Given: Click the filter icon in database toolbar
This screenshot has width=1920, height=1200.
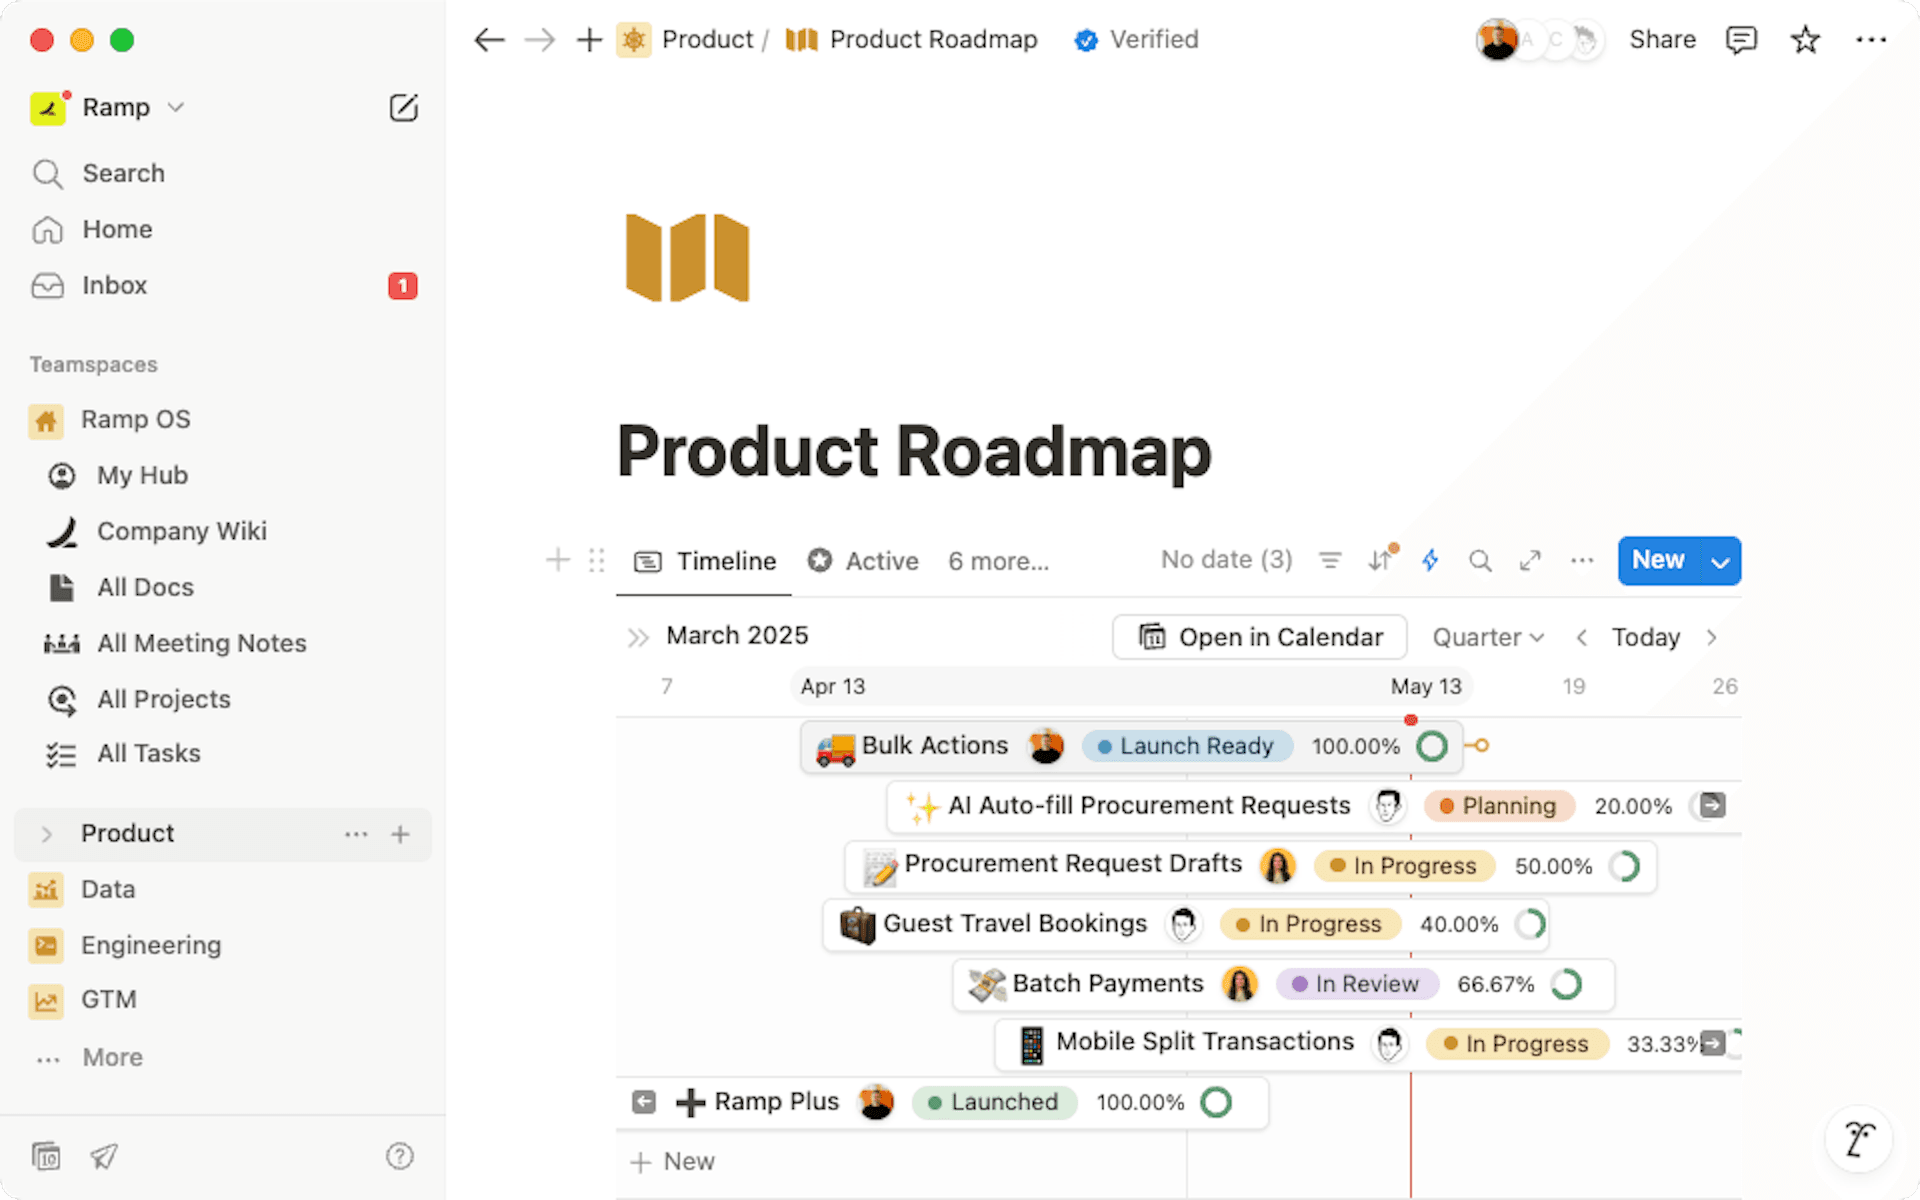Looking at the screenshot, I should [x=1329, y=561].
